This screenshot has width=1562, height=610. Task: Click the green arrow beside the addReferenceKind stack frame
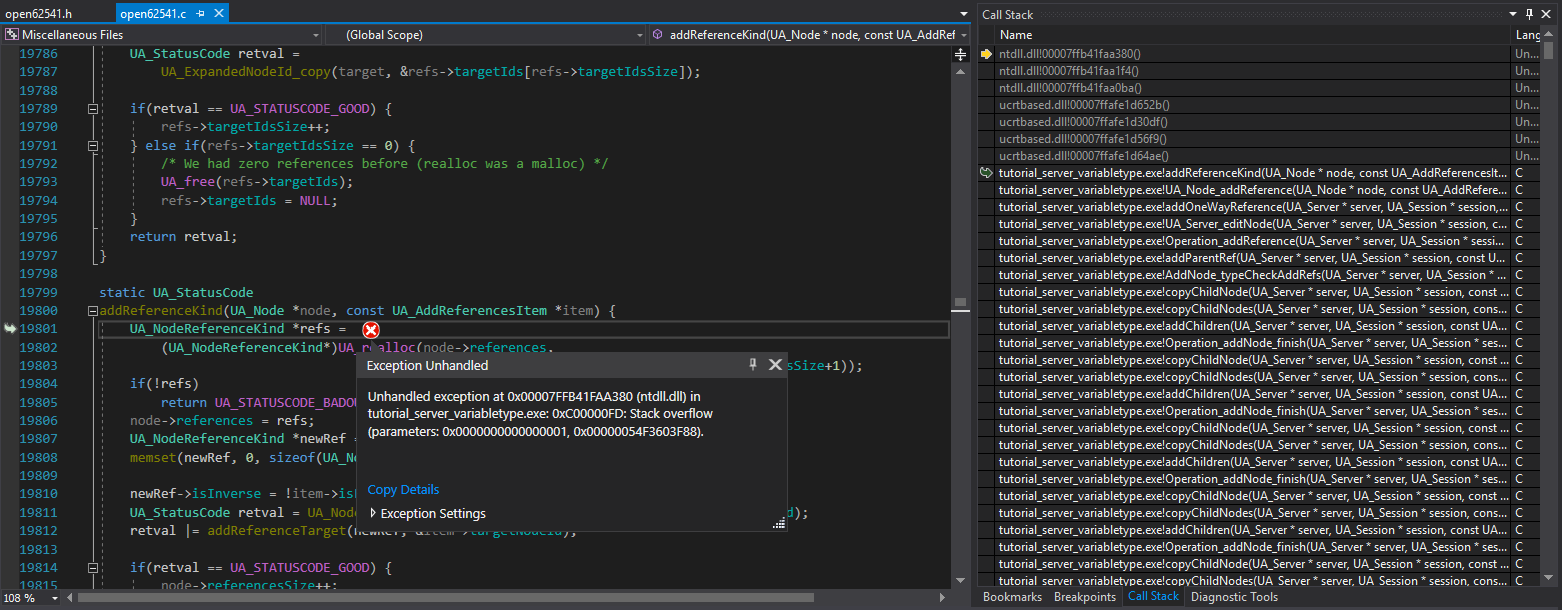point(985,172)
